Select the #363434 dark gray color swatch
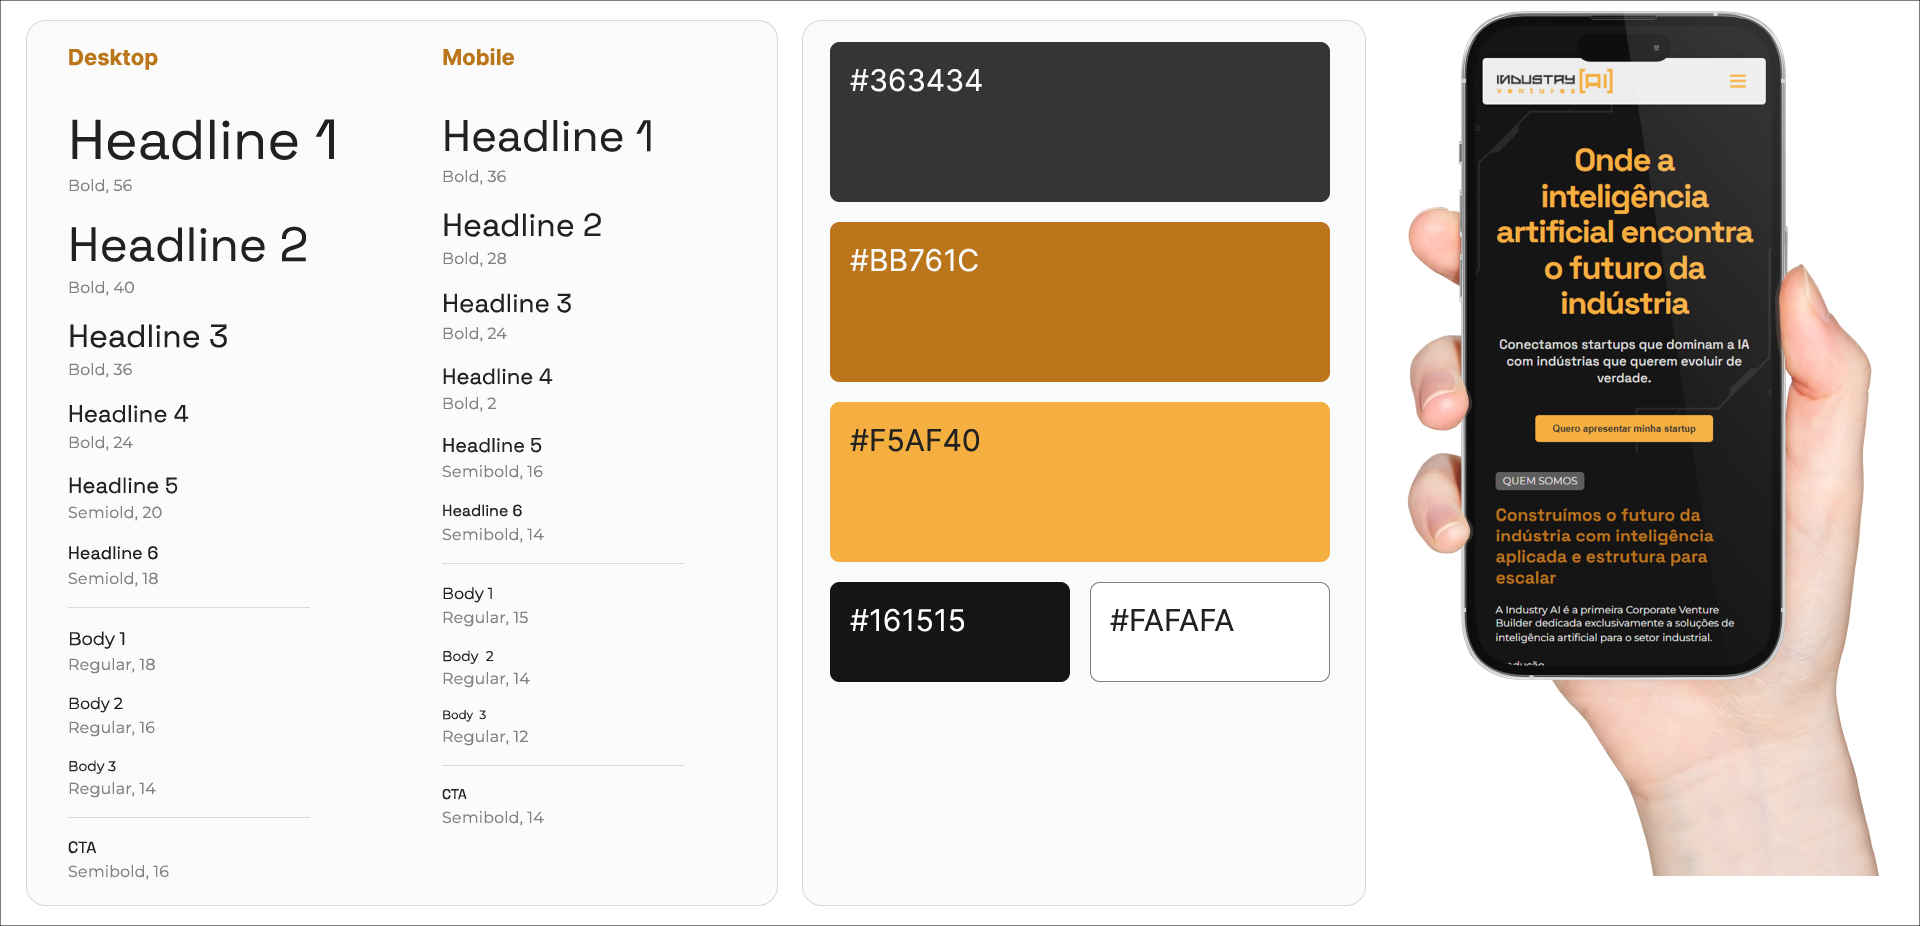Image resolution: width=1920 pixels, height=926 pixels. pos(1079,122)
